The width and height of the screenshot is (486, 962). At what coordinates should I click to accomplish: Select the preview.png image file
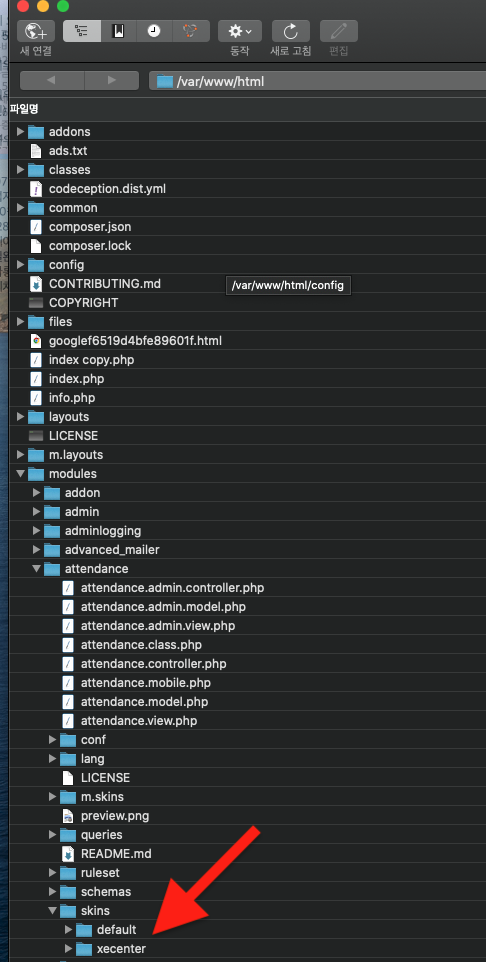pos(115,815)
